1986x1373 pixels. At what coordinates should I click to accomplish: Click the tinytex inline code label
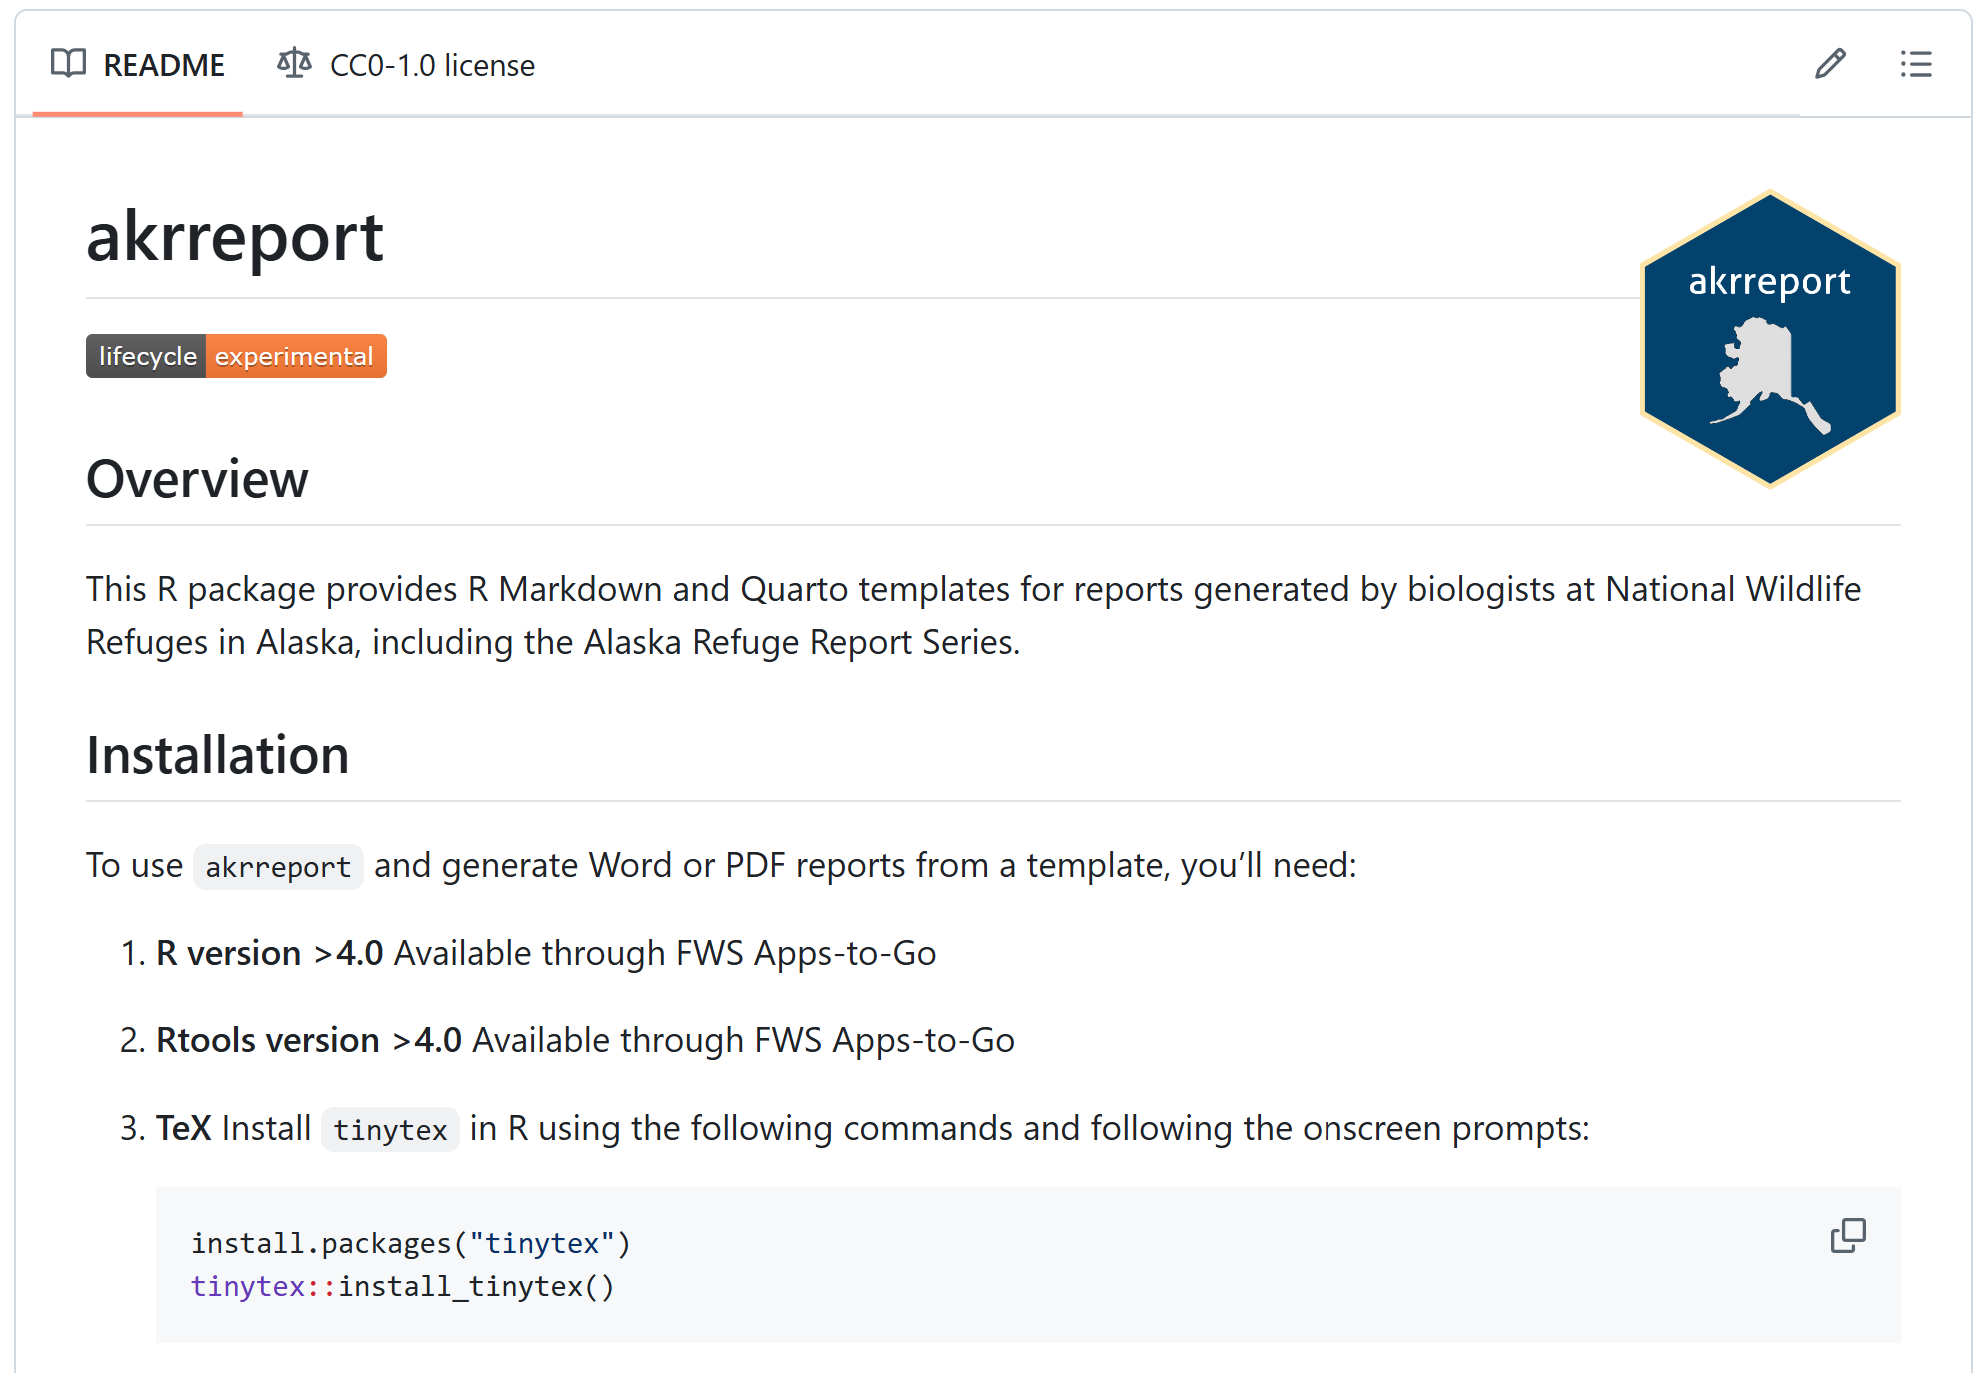[x=390, y=1129]
